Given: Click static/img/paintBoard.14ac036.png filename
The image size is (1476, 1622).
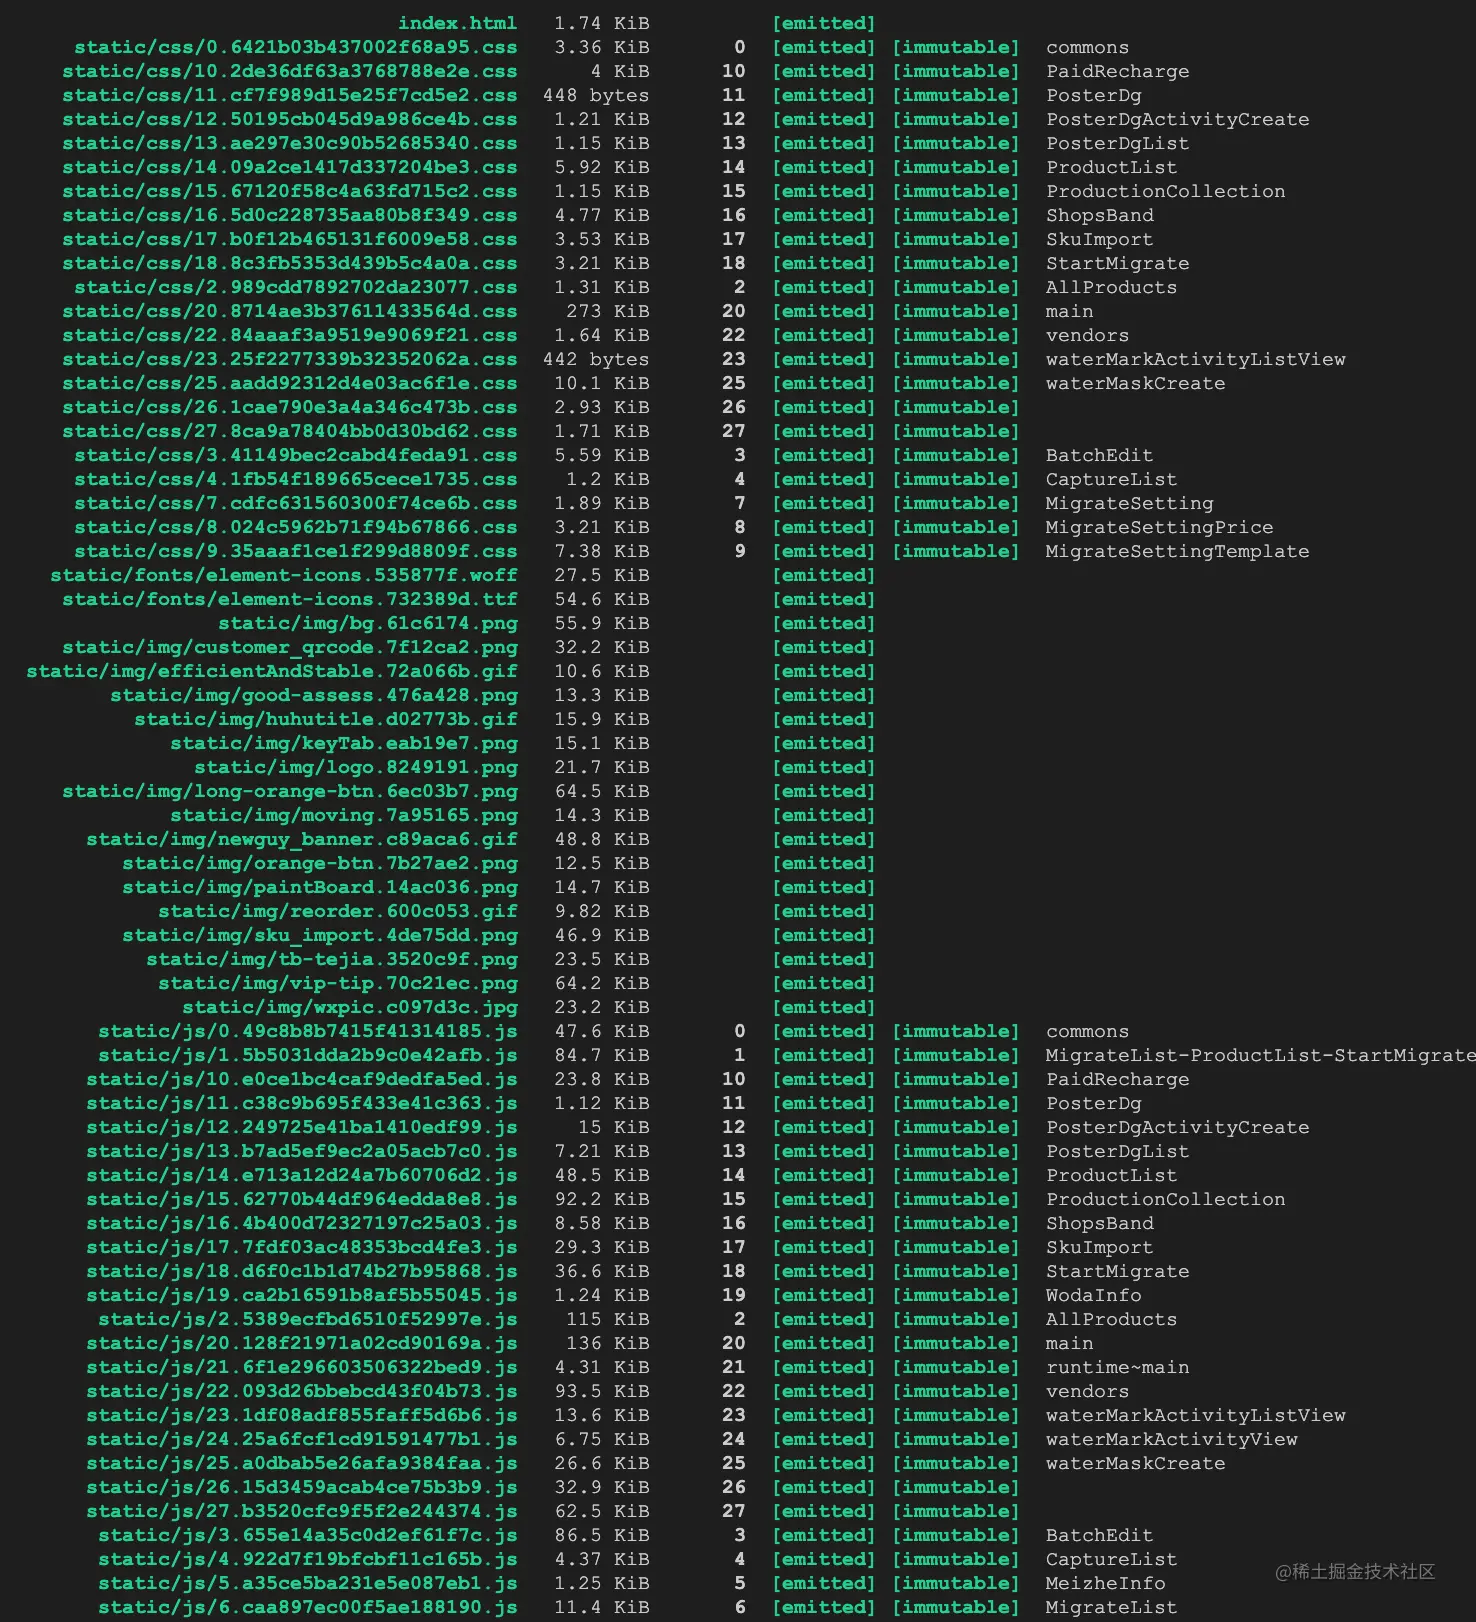Looking at the screenshot, I should coord(320,887).
